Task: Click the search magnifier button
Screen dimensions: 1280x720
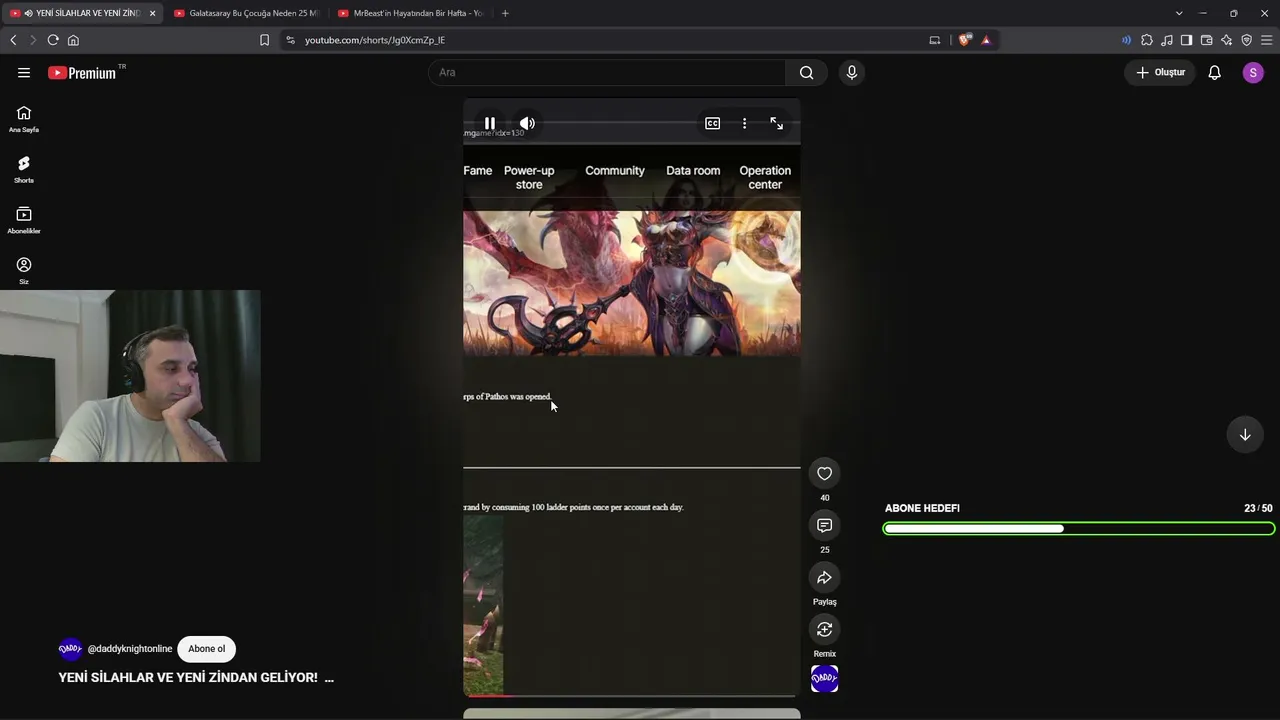Action: pyautogui.click(x=807, y=72)
